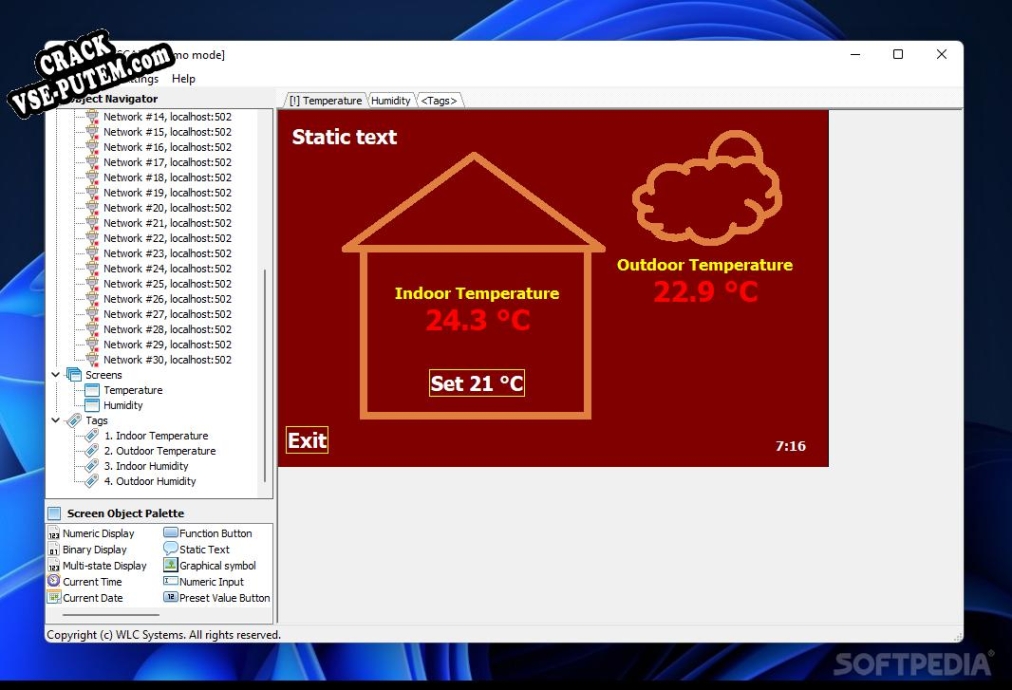
Task: Select Network #15, localhost:502 row
Action: [167, 132]
